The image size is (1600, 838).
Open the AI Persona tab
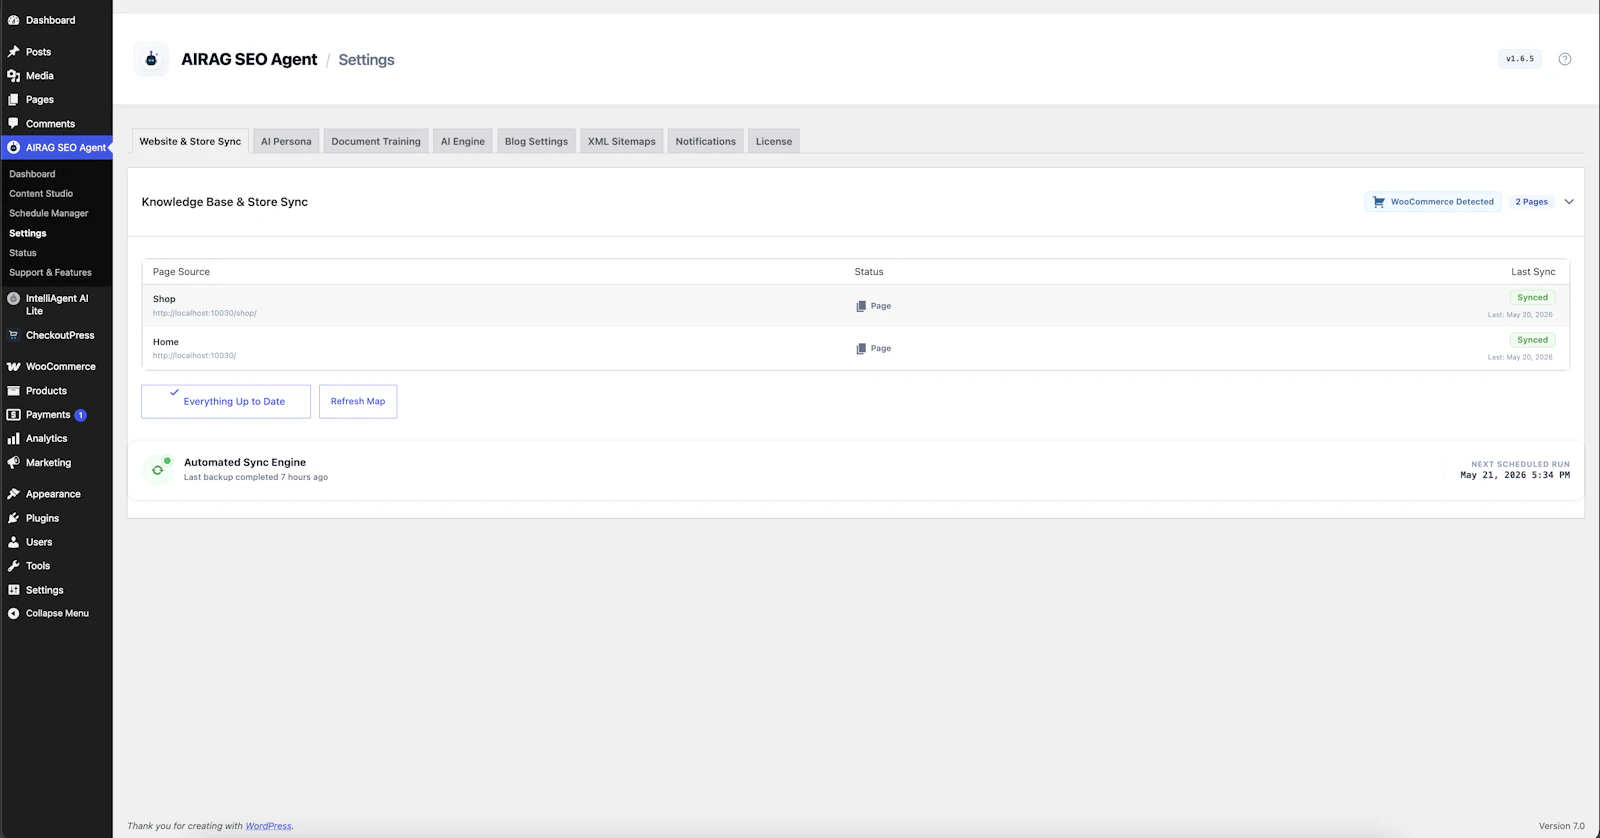coord(286,141)
